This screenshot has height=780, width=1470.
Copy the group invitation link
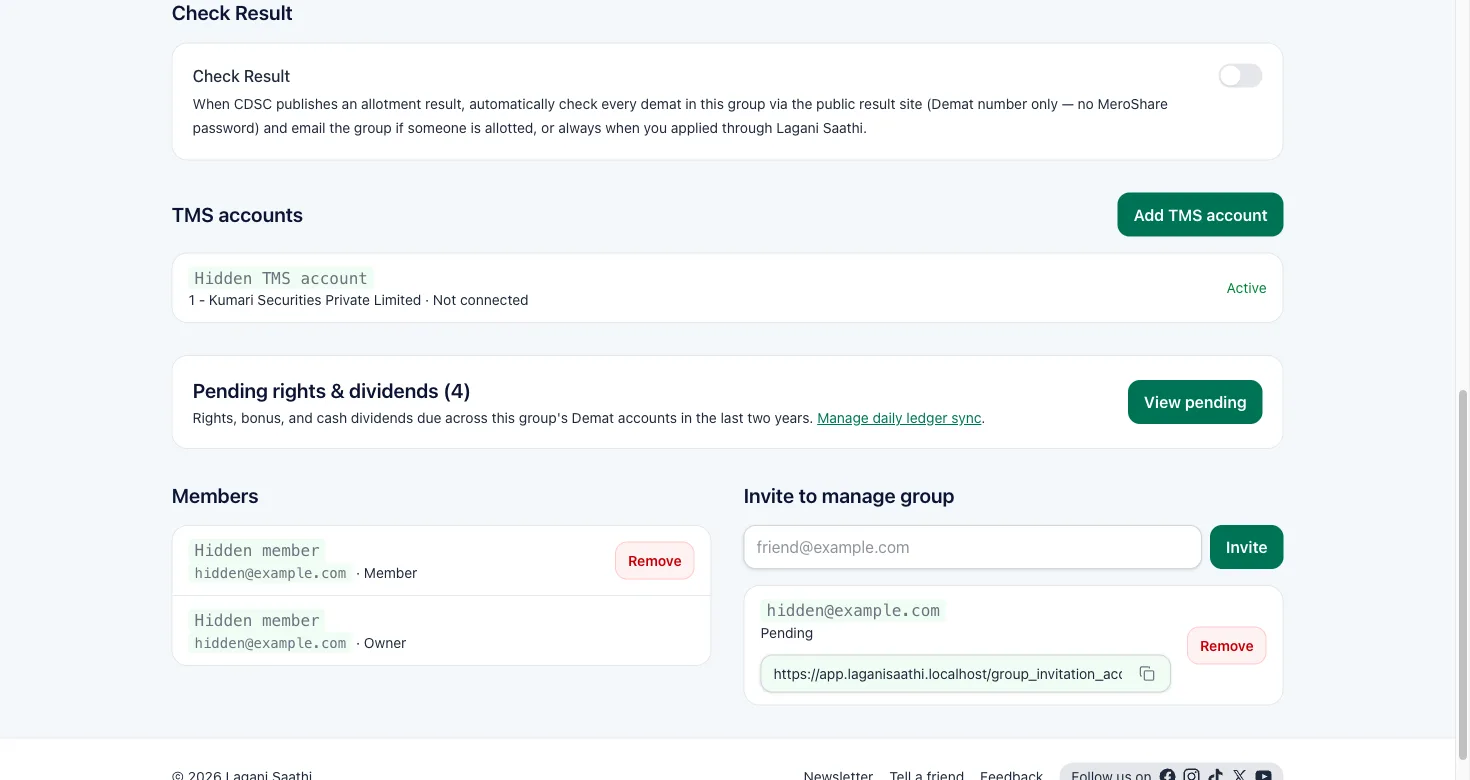click(1147, 674)
